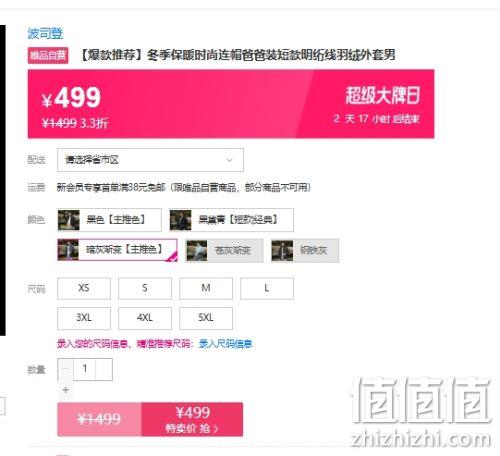
Task: Pick size M
Action: [x=206, y=288]
